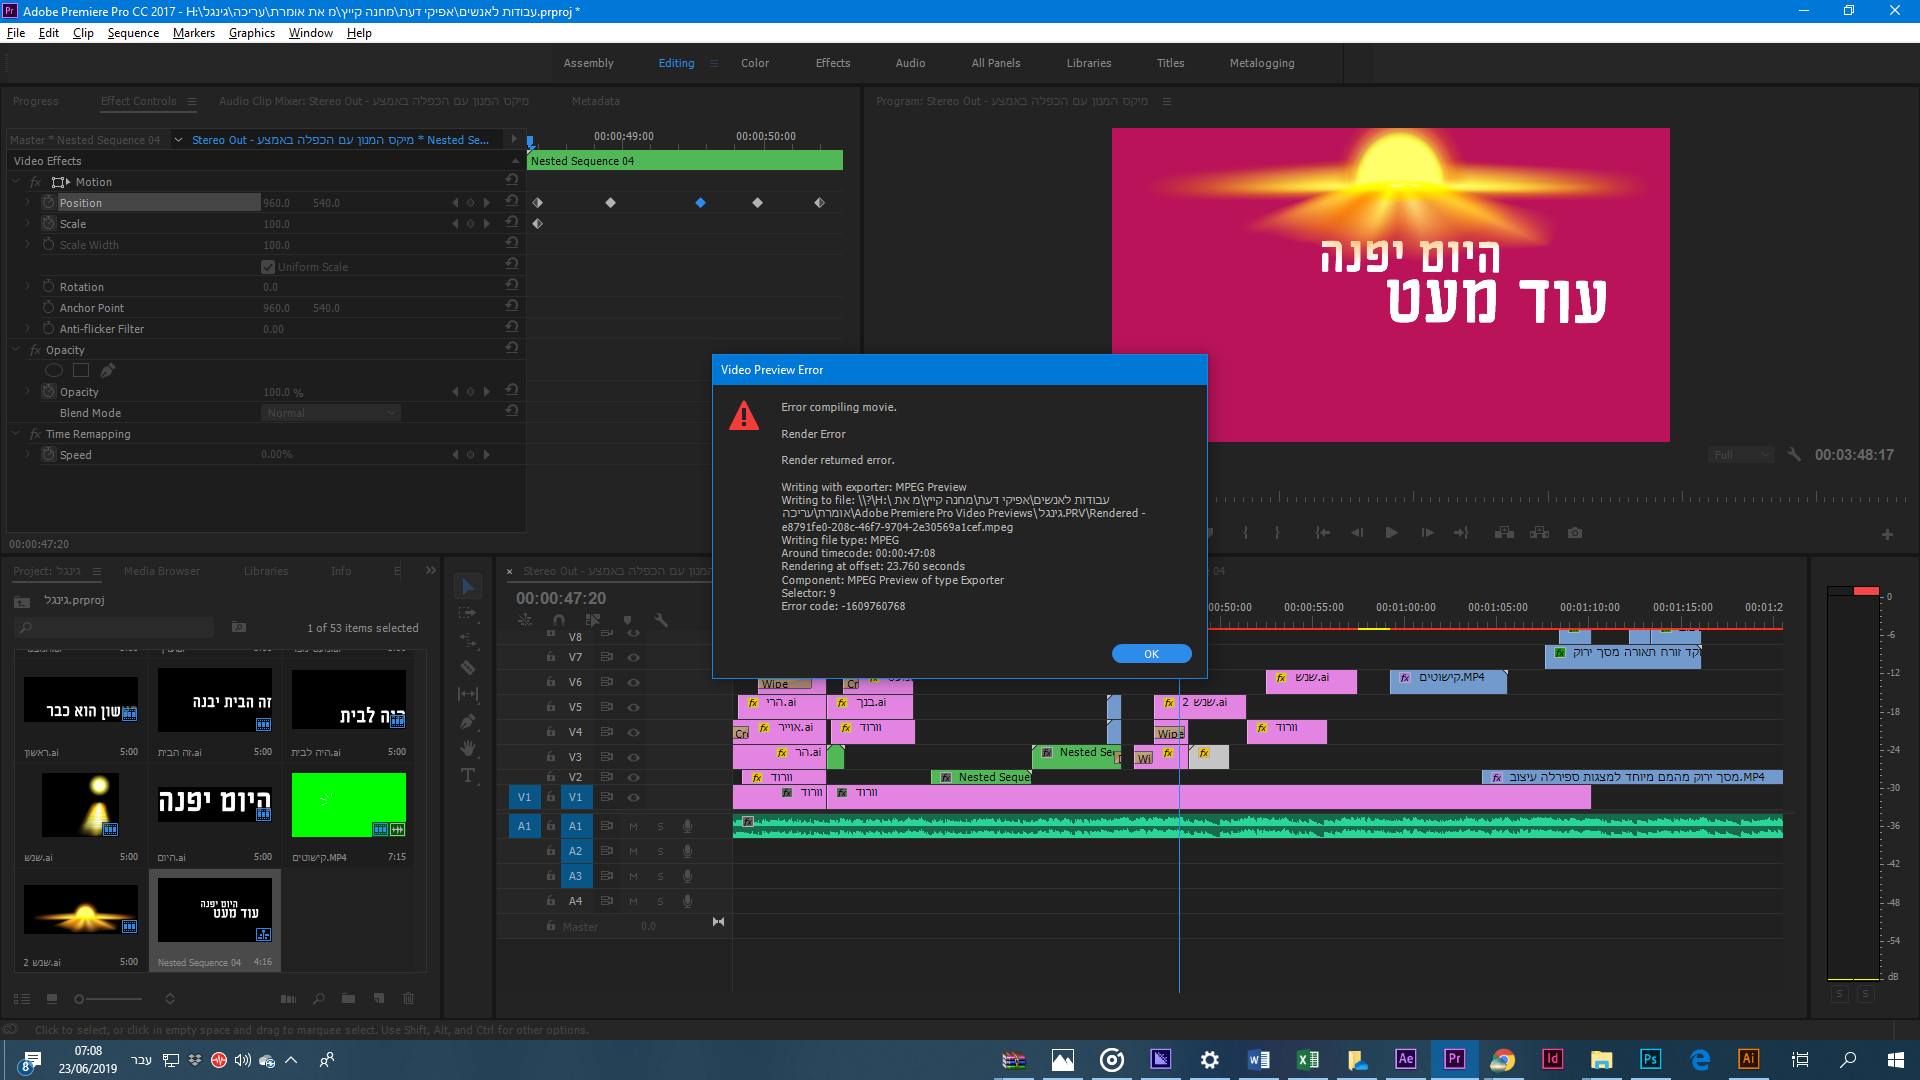Screen dimensions: 1920x1080
Task: Click the Export Frame camera icon
Action: 1575,533
